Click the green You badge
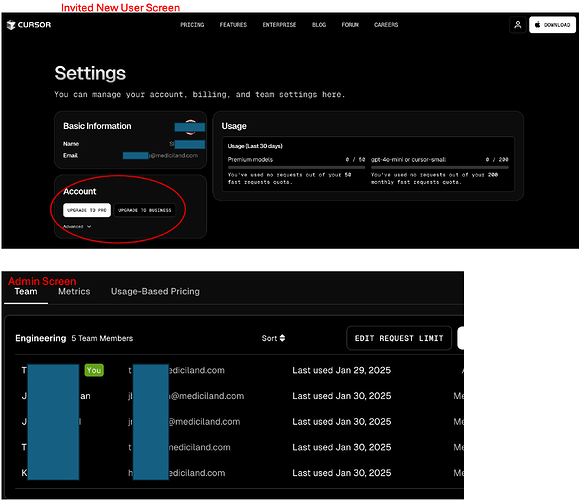This screenshot has height=500, width=584. (94, 370)
